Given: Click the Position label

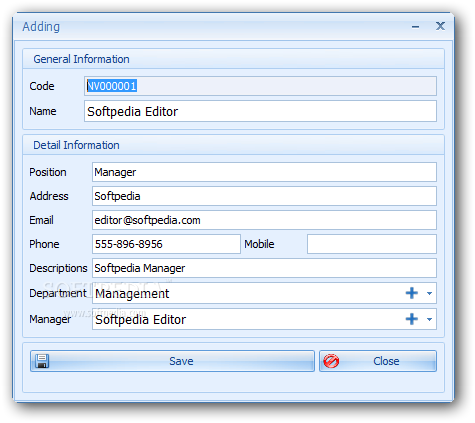Looking at the screenshot, I should coord(48,172).
